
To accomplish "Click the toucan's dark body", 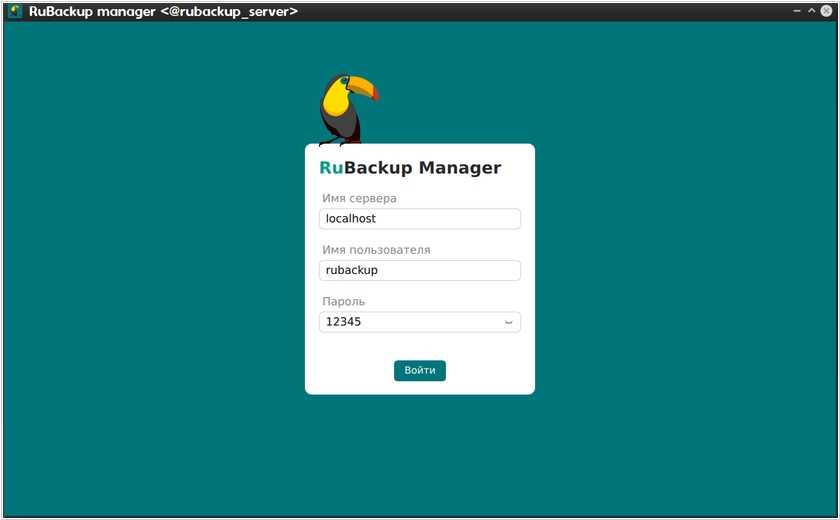I will (x=338, y=118).
